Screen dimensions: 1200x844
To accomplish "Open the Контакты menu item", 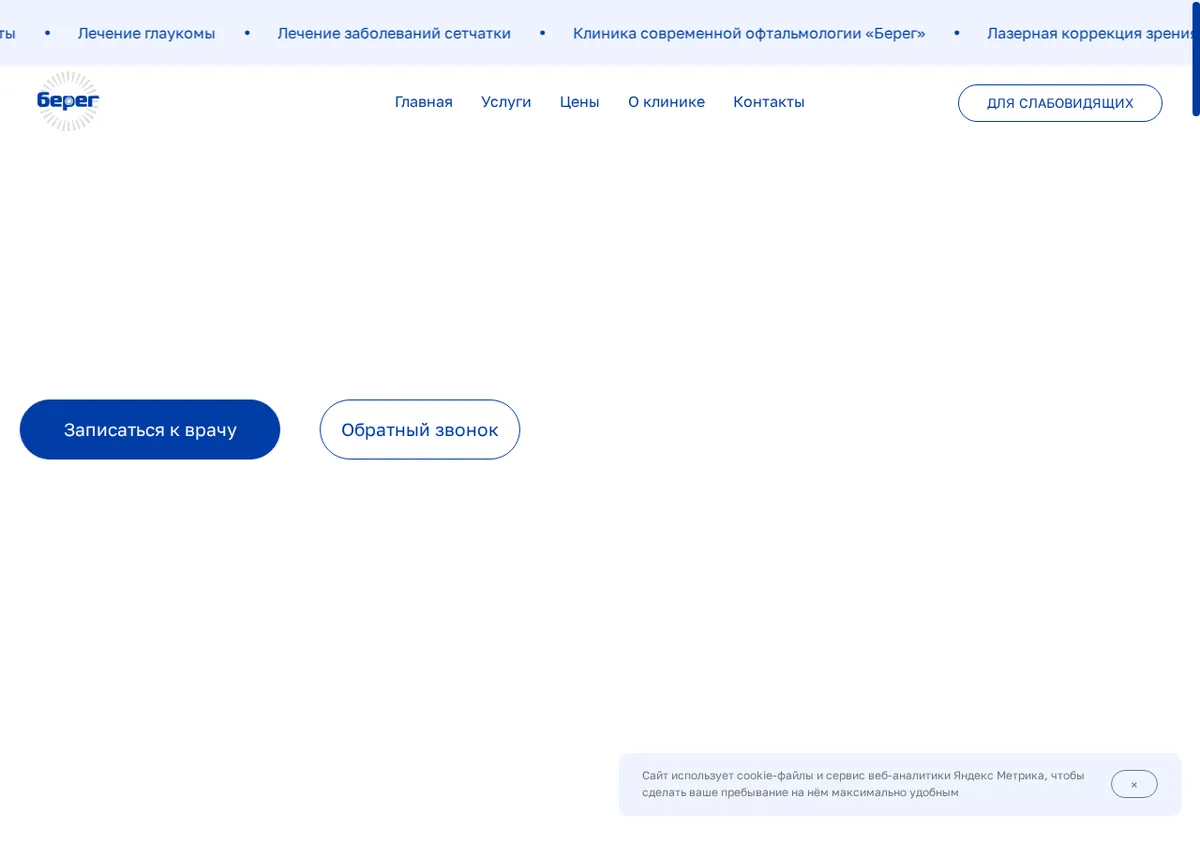I will tap(768, 102).
